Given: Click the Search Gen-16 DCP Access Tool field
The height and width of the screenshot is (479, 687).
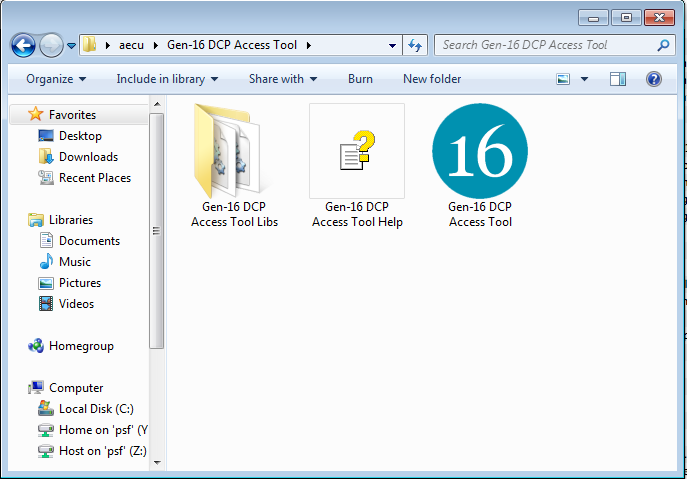Looking at the screenshot, I should click(545, 45).
